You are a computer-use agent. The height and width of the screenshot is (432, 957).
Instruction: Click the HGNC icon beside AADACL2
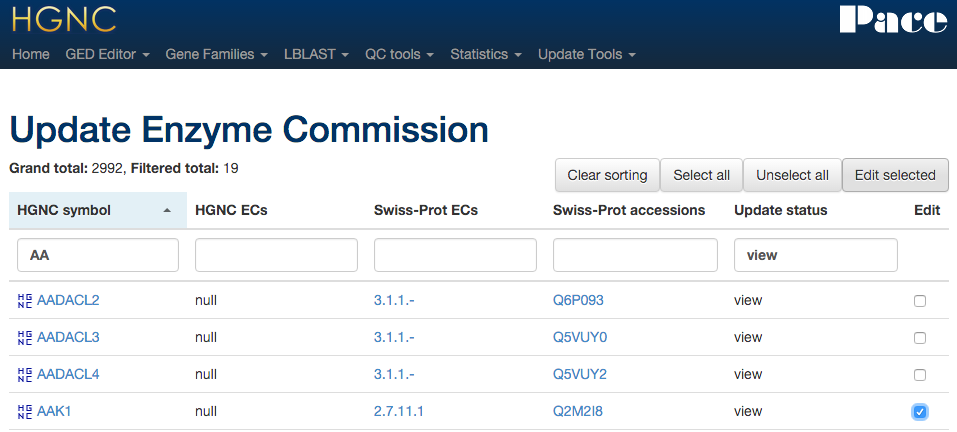click(x=25, y=300)
